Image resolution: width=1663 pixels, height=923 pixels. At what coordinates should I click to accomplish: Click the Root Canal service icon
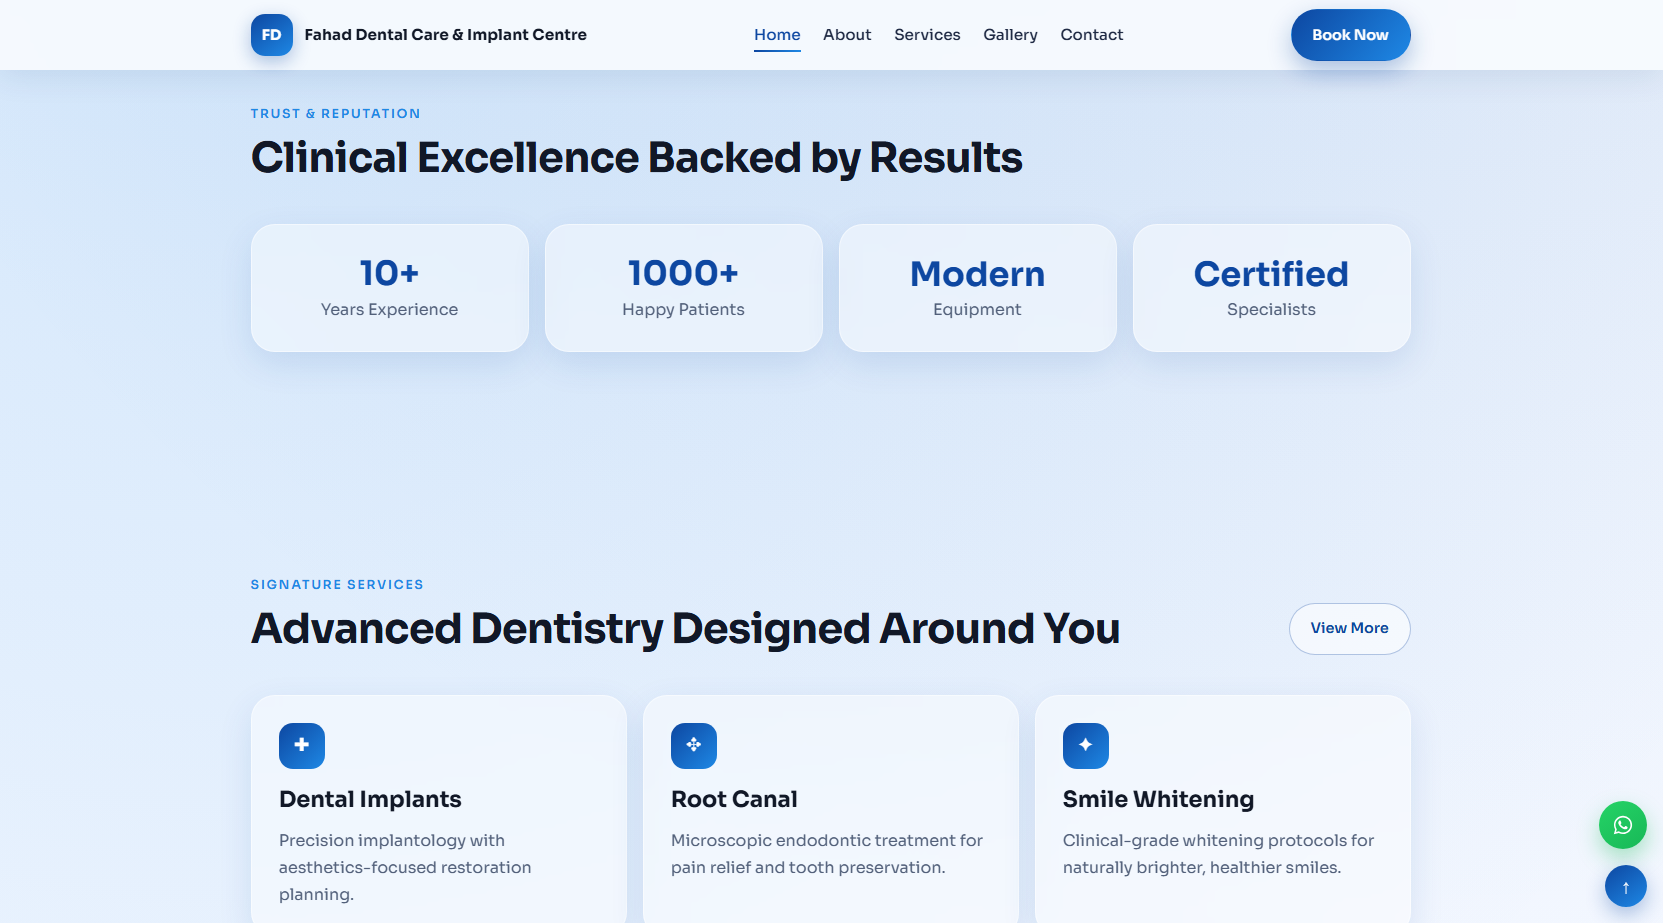coord(694,746)
